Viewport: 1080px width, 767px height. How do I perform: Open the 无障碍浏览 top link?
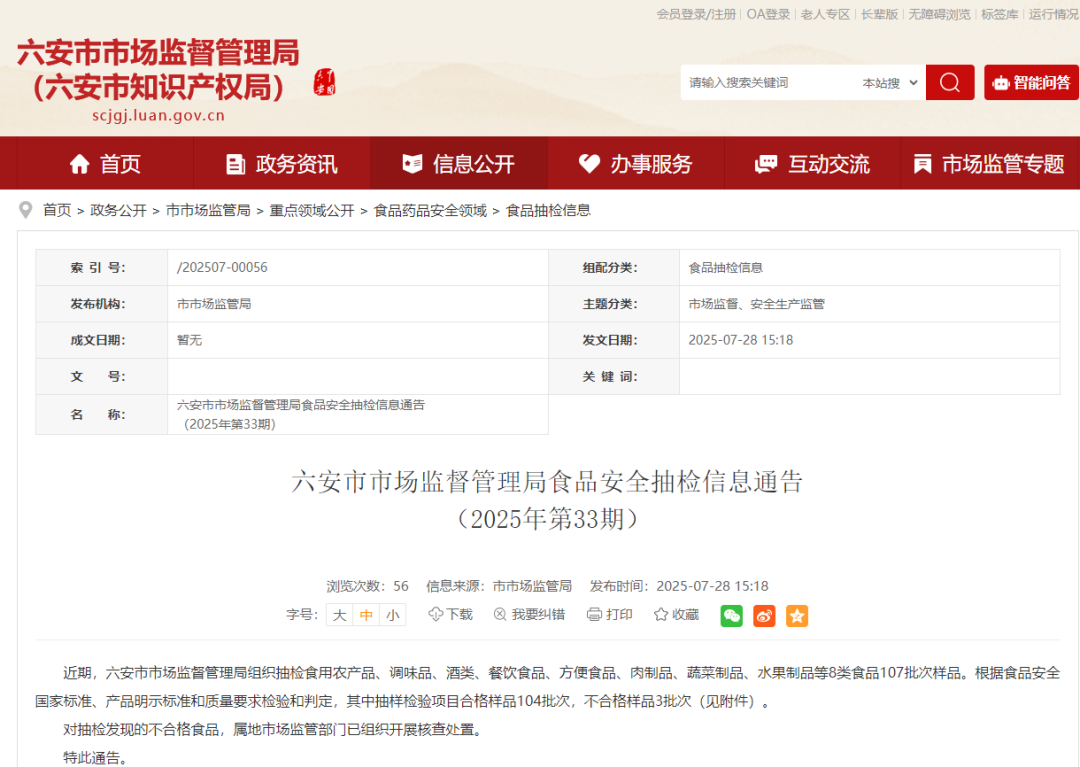tap(939, 14)
